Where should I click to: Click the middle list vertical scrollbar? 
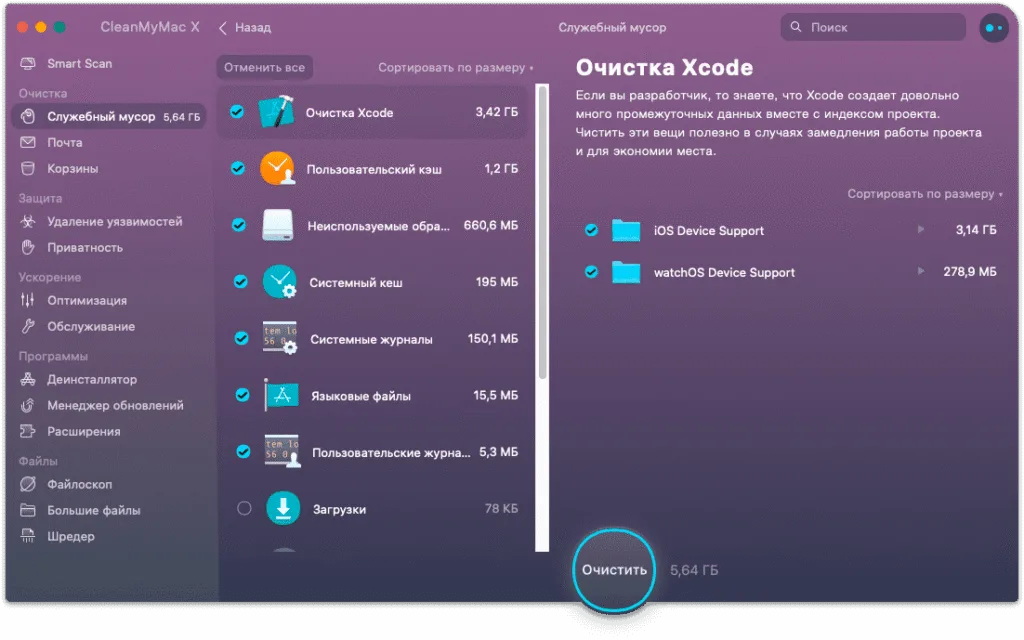click(x=542, y=232)
